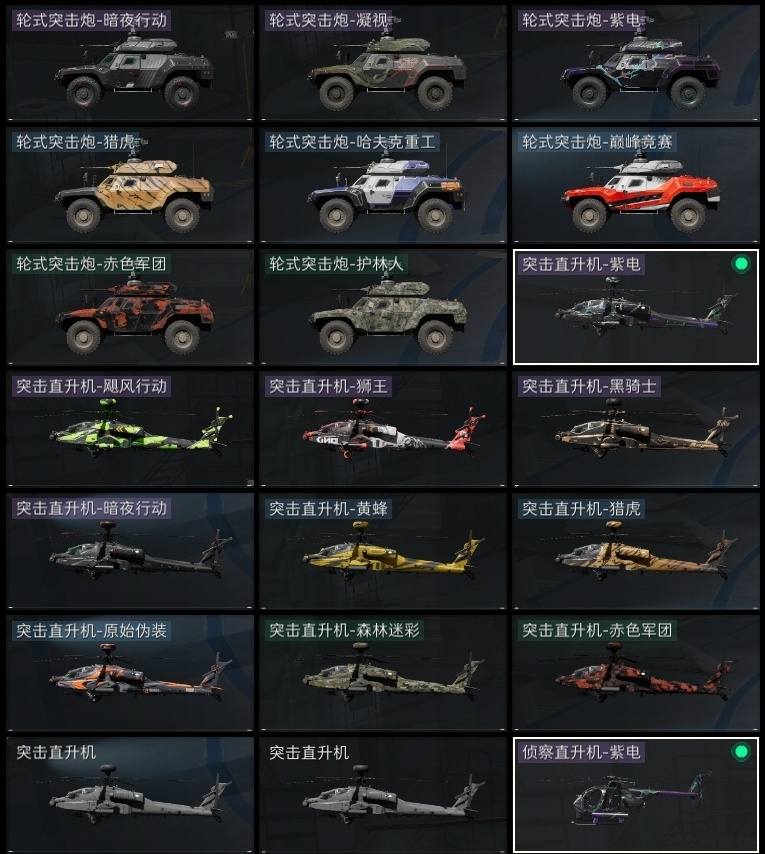Select the tiger-striped 轮式突击炮-猎虎 skin
This screenshot has width=765, height=854.
coord(130,185)
